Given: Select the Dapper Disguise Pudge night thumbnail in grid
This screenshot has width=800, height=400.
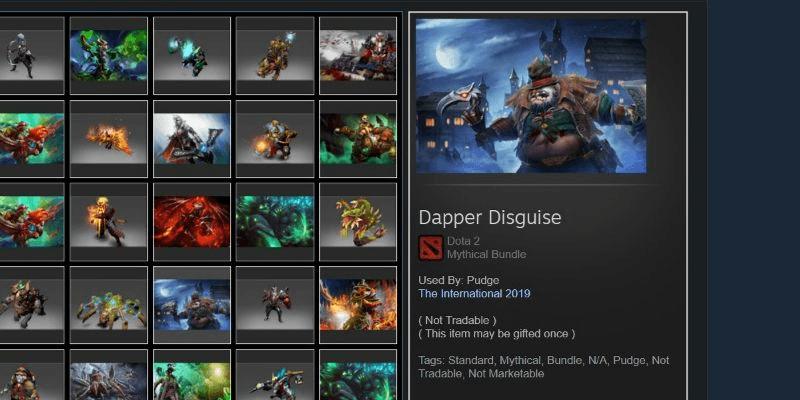Looking at the screenshot, I should click(192, 305).
